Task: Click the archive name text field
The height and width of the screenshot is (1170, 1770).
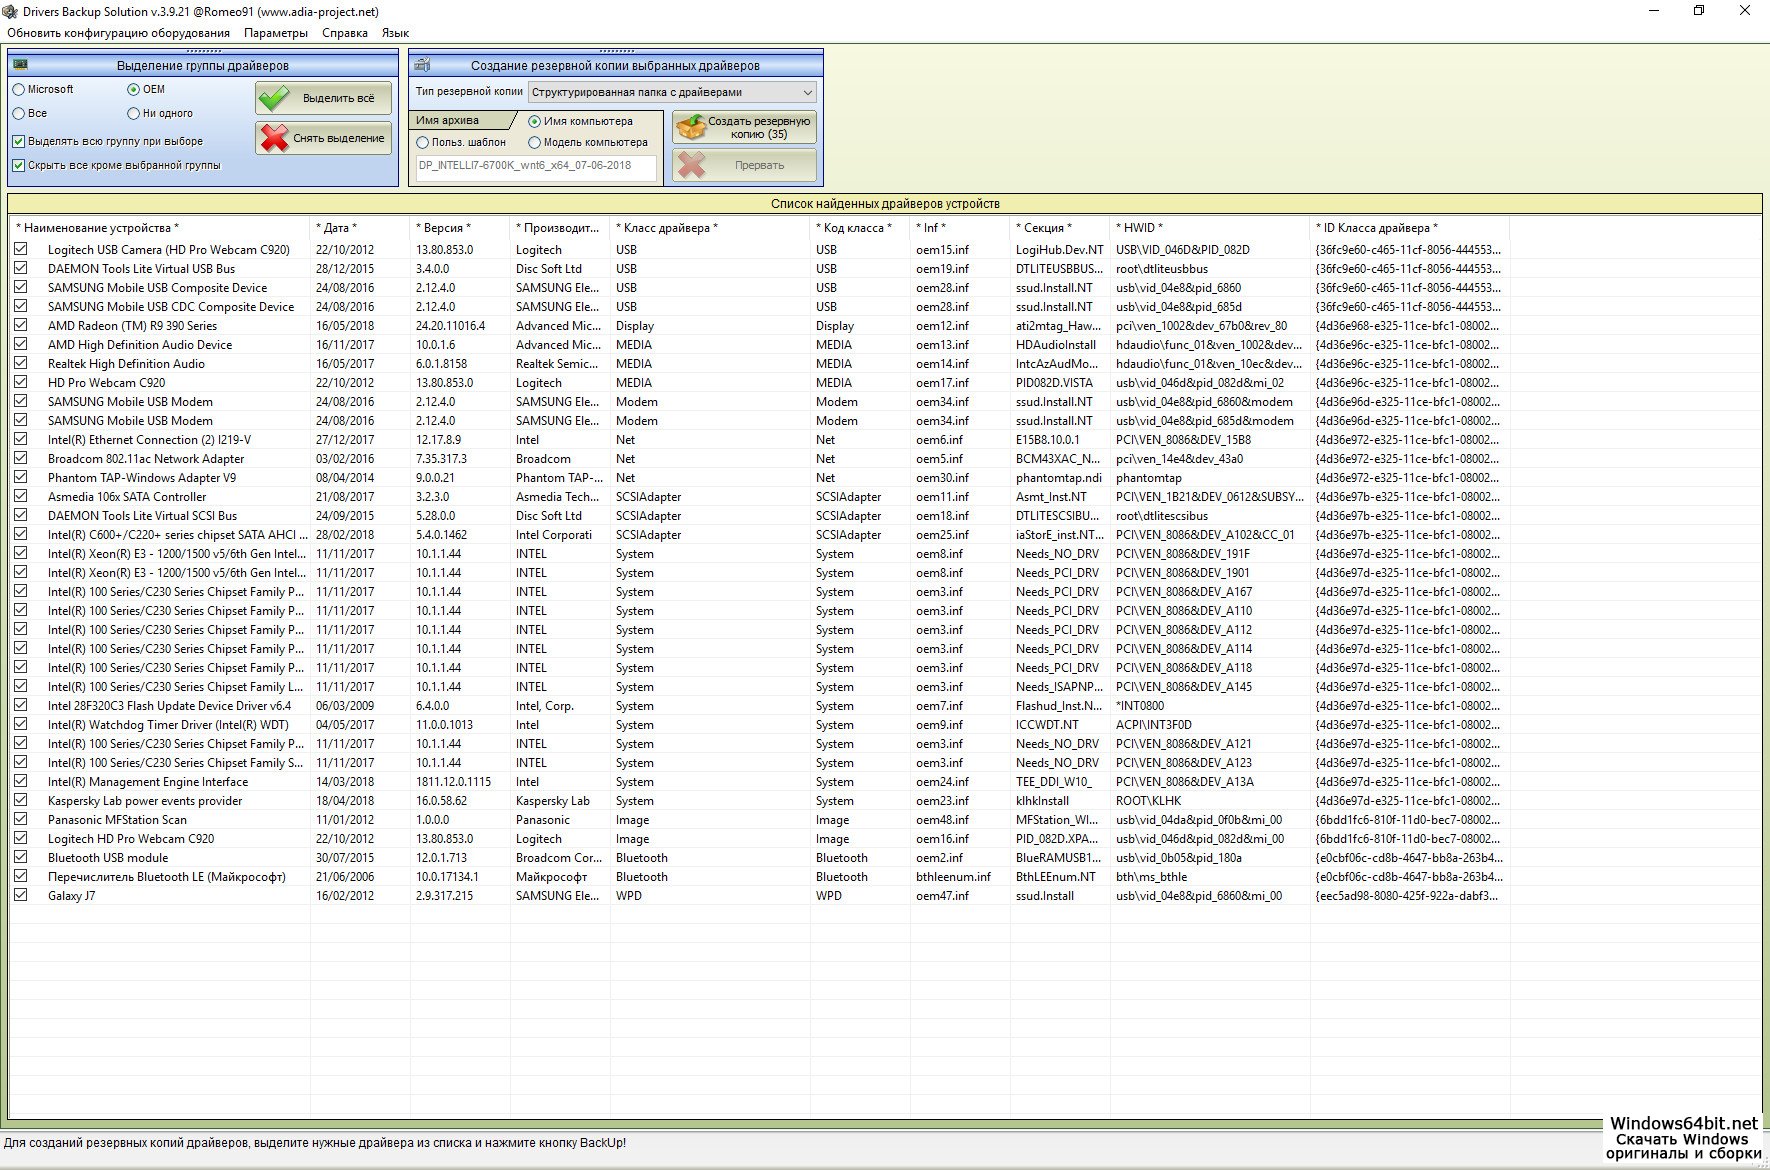Action: pyautogui.click(x=536, y=166)
